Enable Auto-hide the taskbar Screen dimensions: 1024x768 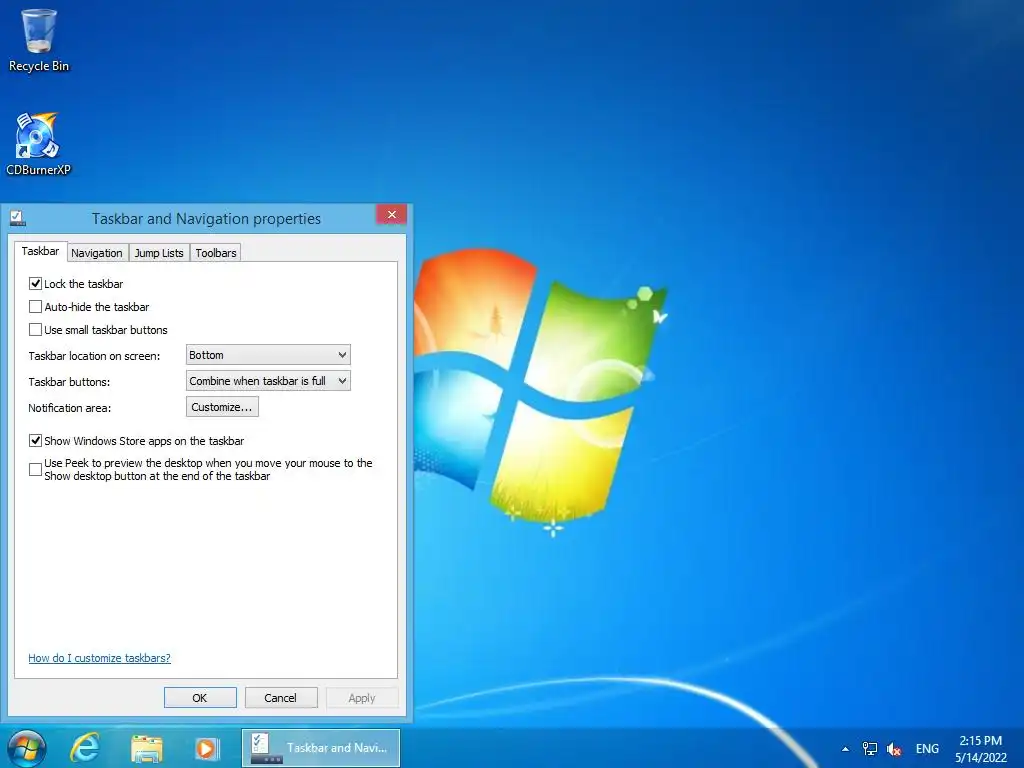click(35, 306)
